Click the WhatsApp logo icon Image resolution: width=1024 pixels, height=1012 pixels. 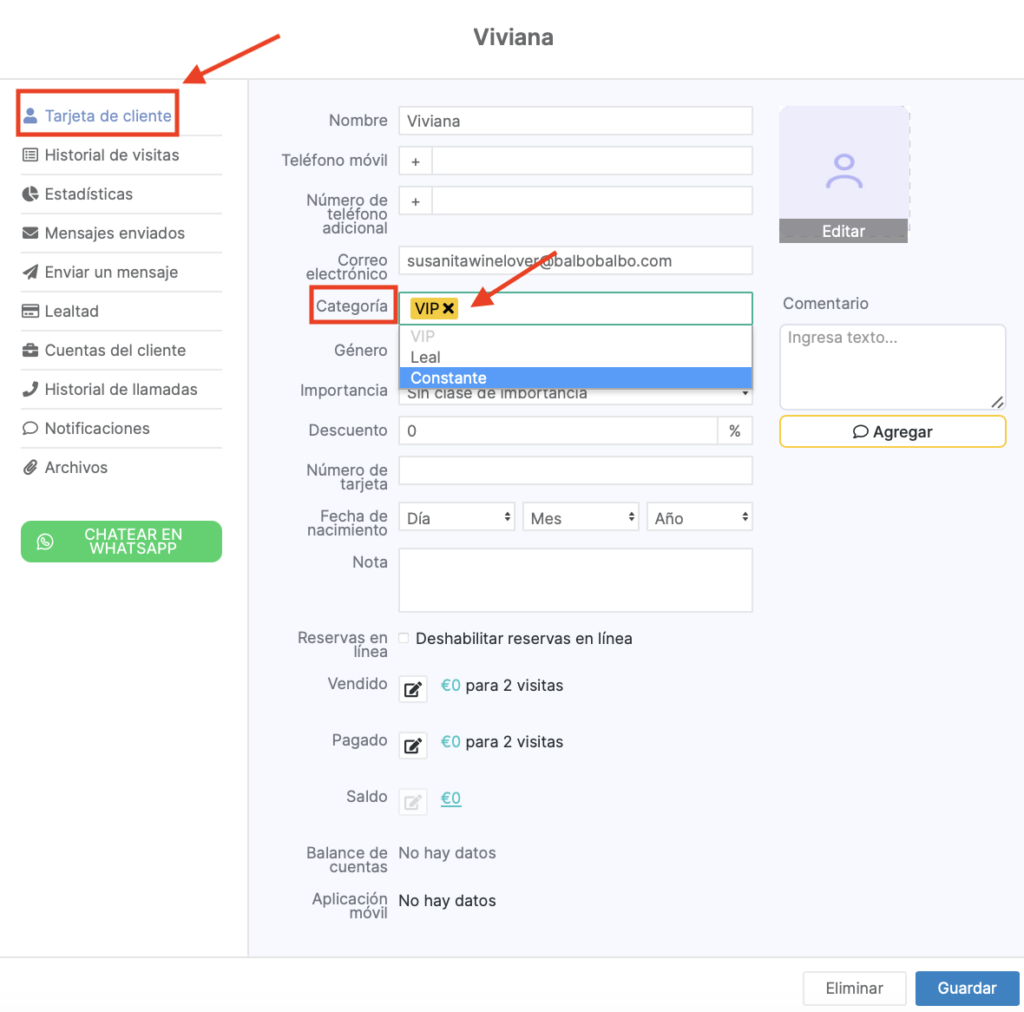tap(45, 541)
